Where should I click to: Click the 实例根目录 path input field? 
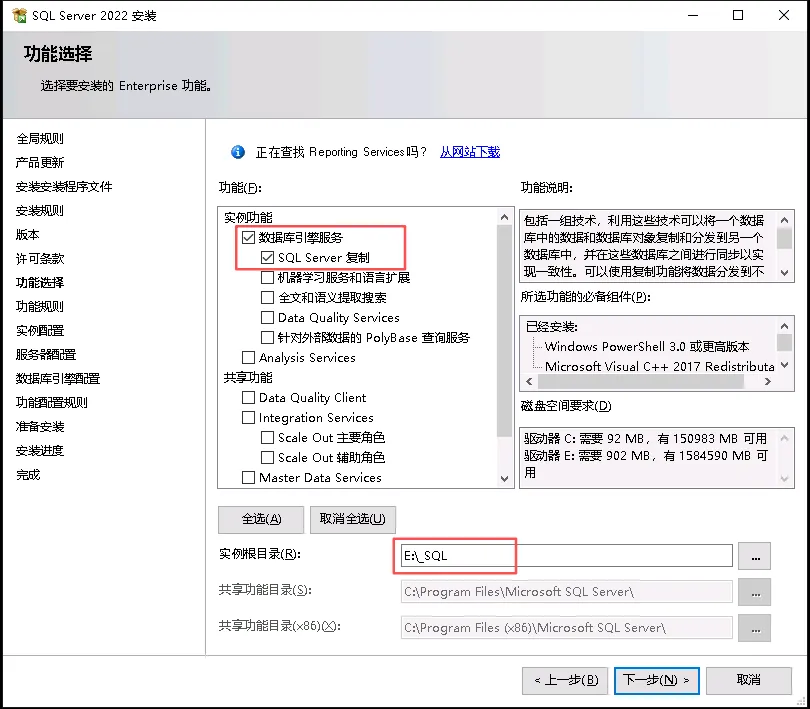[565, 555]
